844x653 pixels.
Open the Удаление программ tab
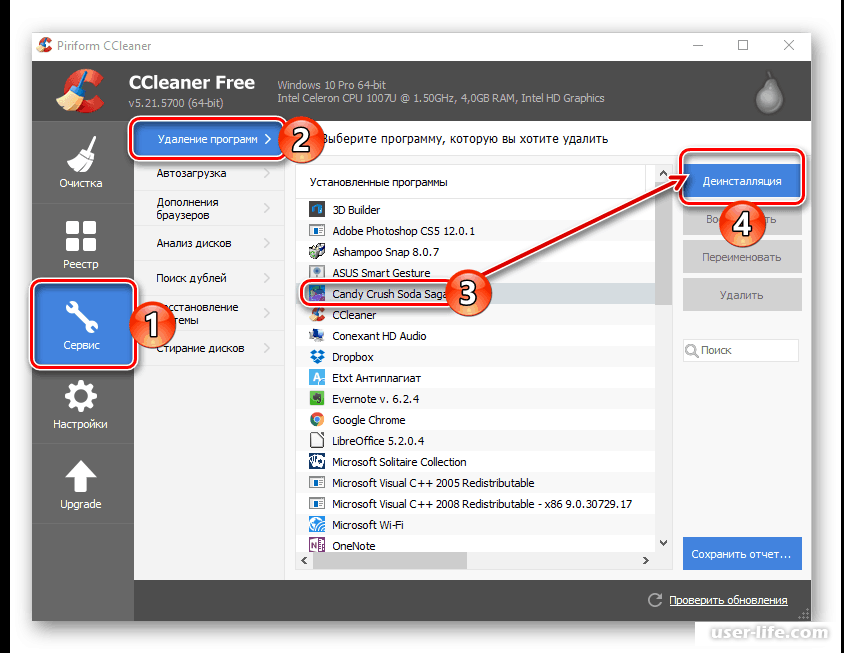(209, 139)
